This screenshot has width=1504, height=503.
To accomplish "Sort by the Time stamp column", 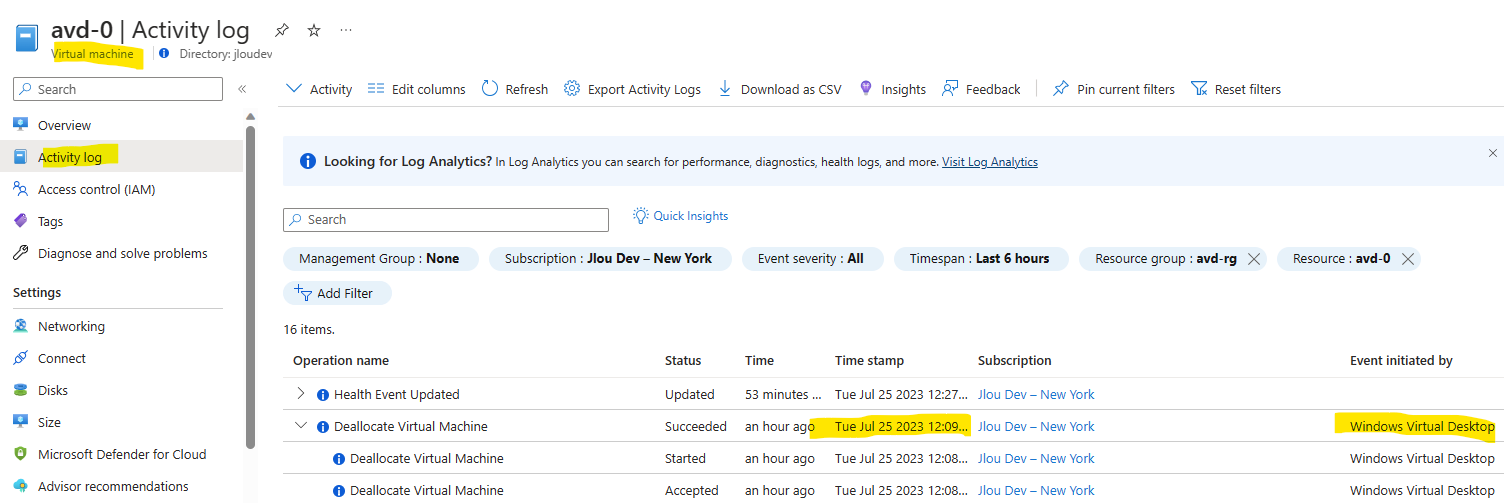I will [x=869, y=360].
